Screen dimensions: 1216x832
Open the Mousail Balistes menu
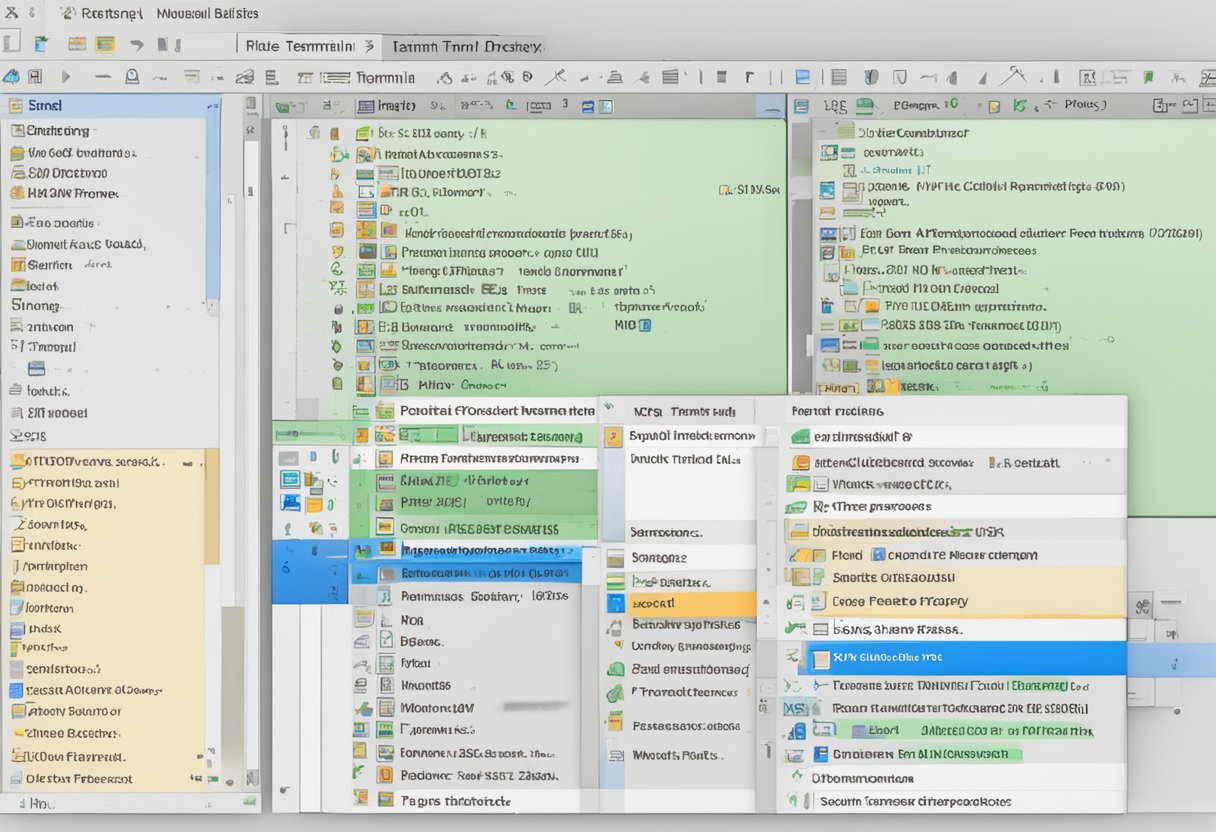click(207, 14)
